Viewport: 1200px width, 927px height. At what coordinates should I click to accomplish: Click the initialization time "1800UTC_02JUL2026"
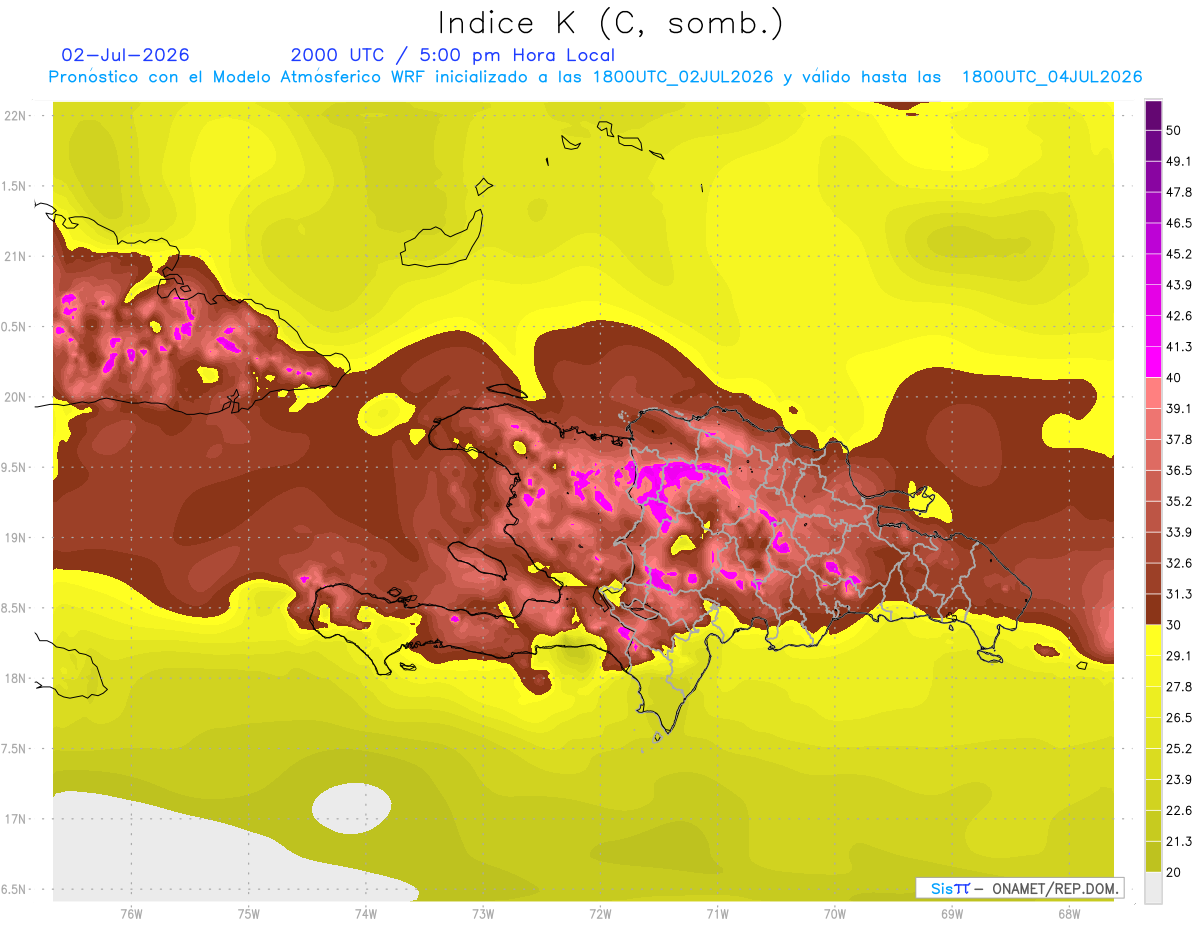pos(683,77)
